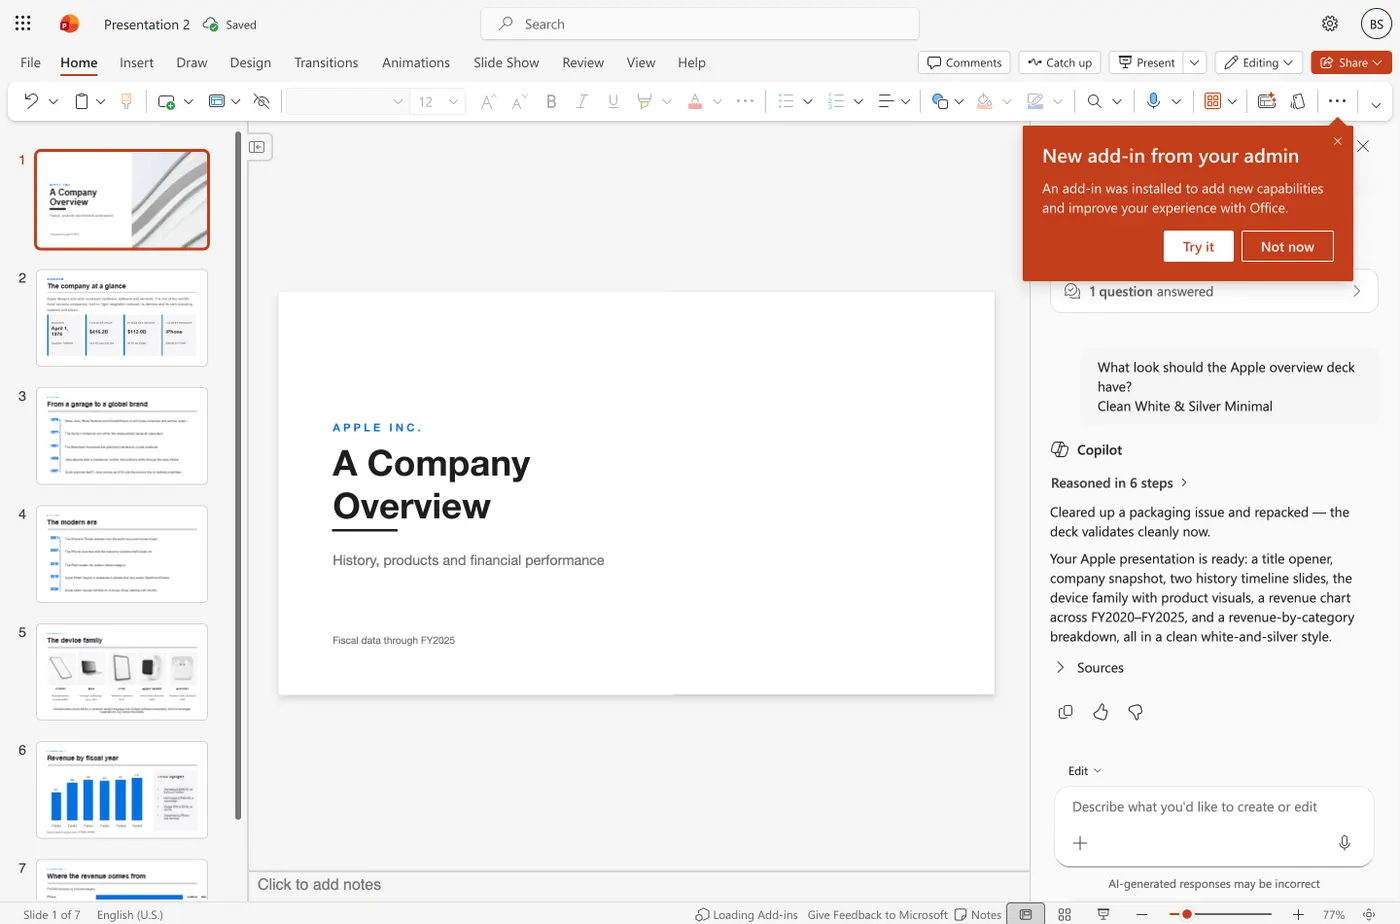Click the shape fill bucket
Image resolution: width=1400 pixels, height=924 pixels.
(x=985, y=101)
